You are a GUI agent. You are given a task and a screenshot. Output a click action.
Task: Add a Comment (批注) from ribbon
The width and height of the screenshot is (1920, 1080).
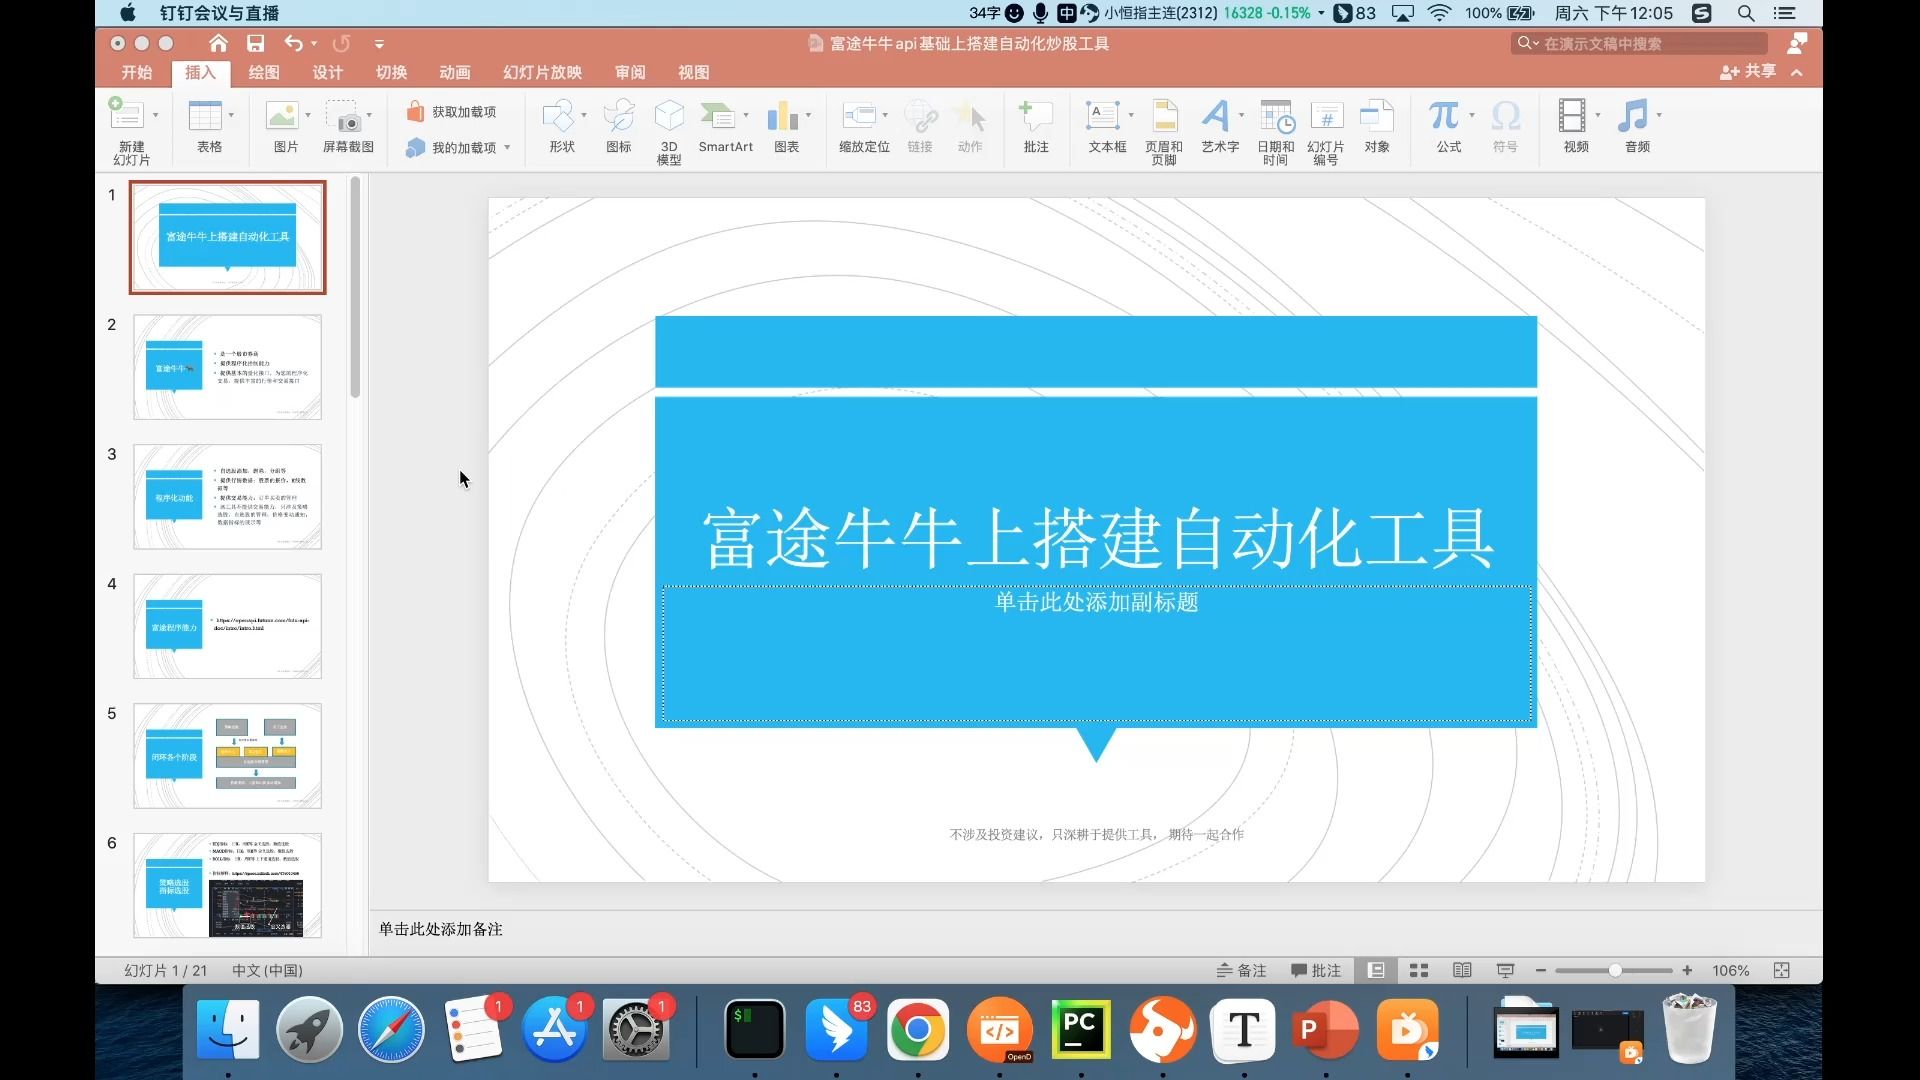pyautogui.click(x=1036, y=116)
